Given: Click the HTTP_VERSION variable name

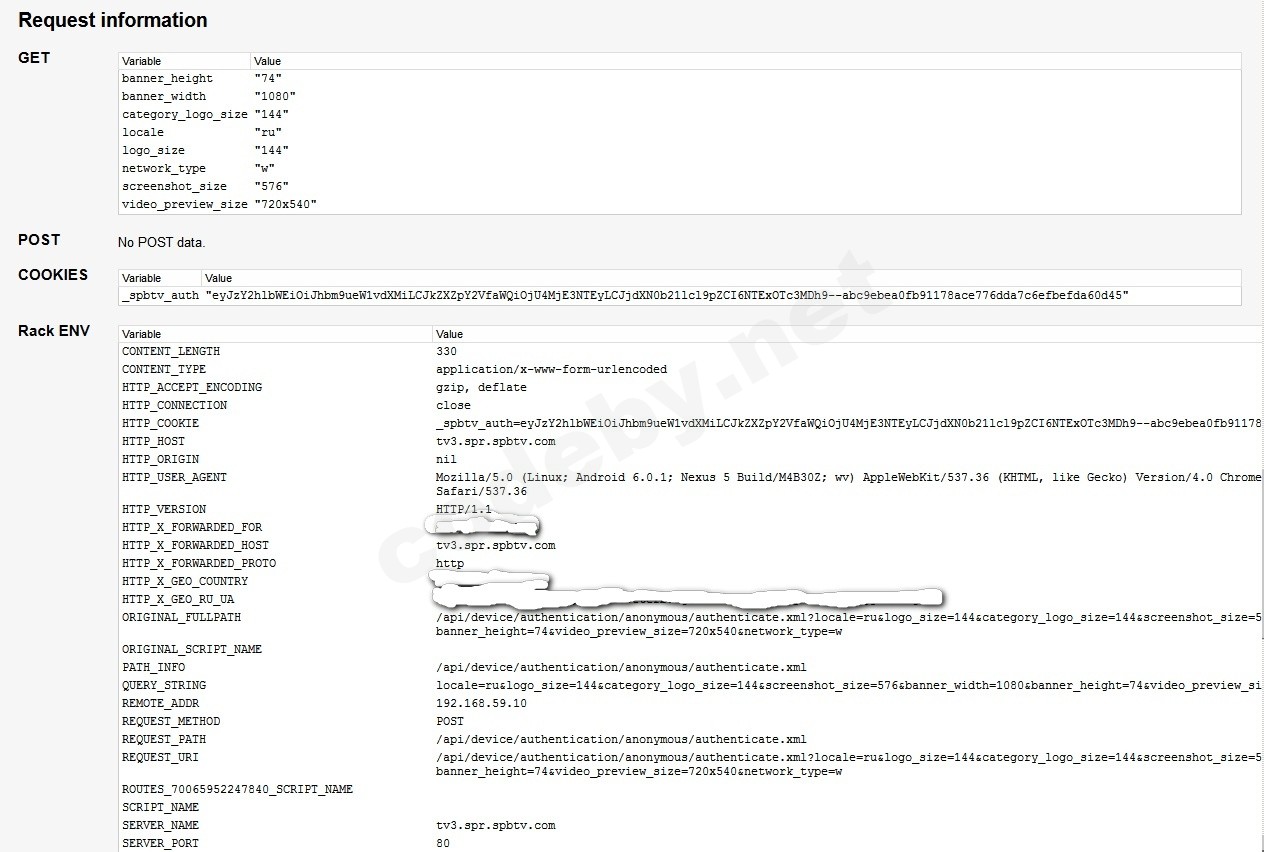Looking at the screenshot, I should pos(164,510).
